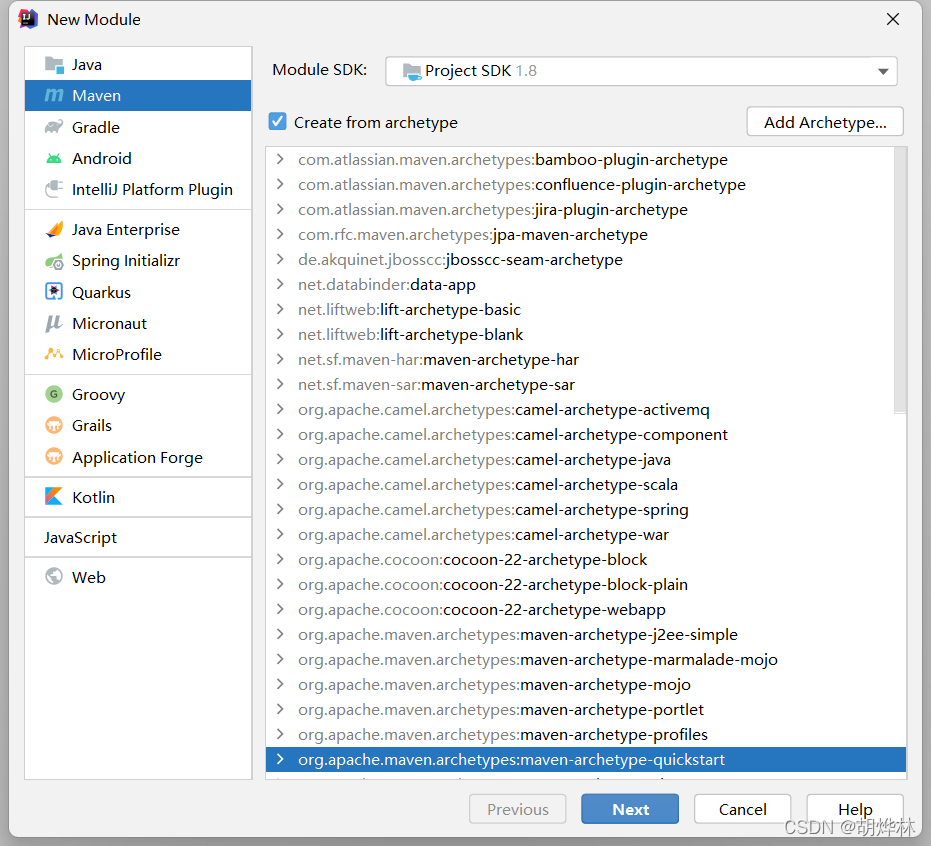Click the Grails icon
931x846 pixels.
tap(54, 425)
